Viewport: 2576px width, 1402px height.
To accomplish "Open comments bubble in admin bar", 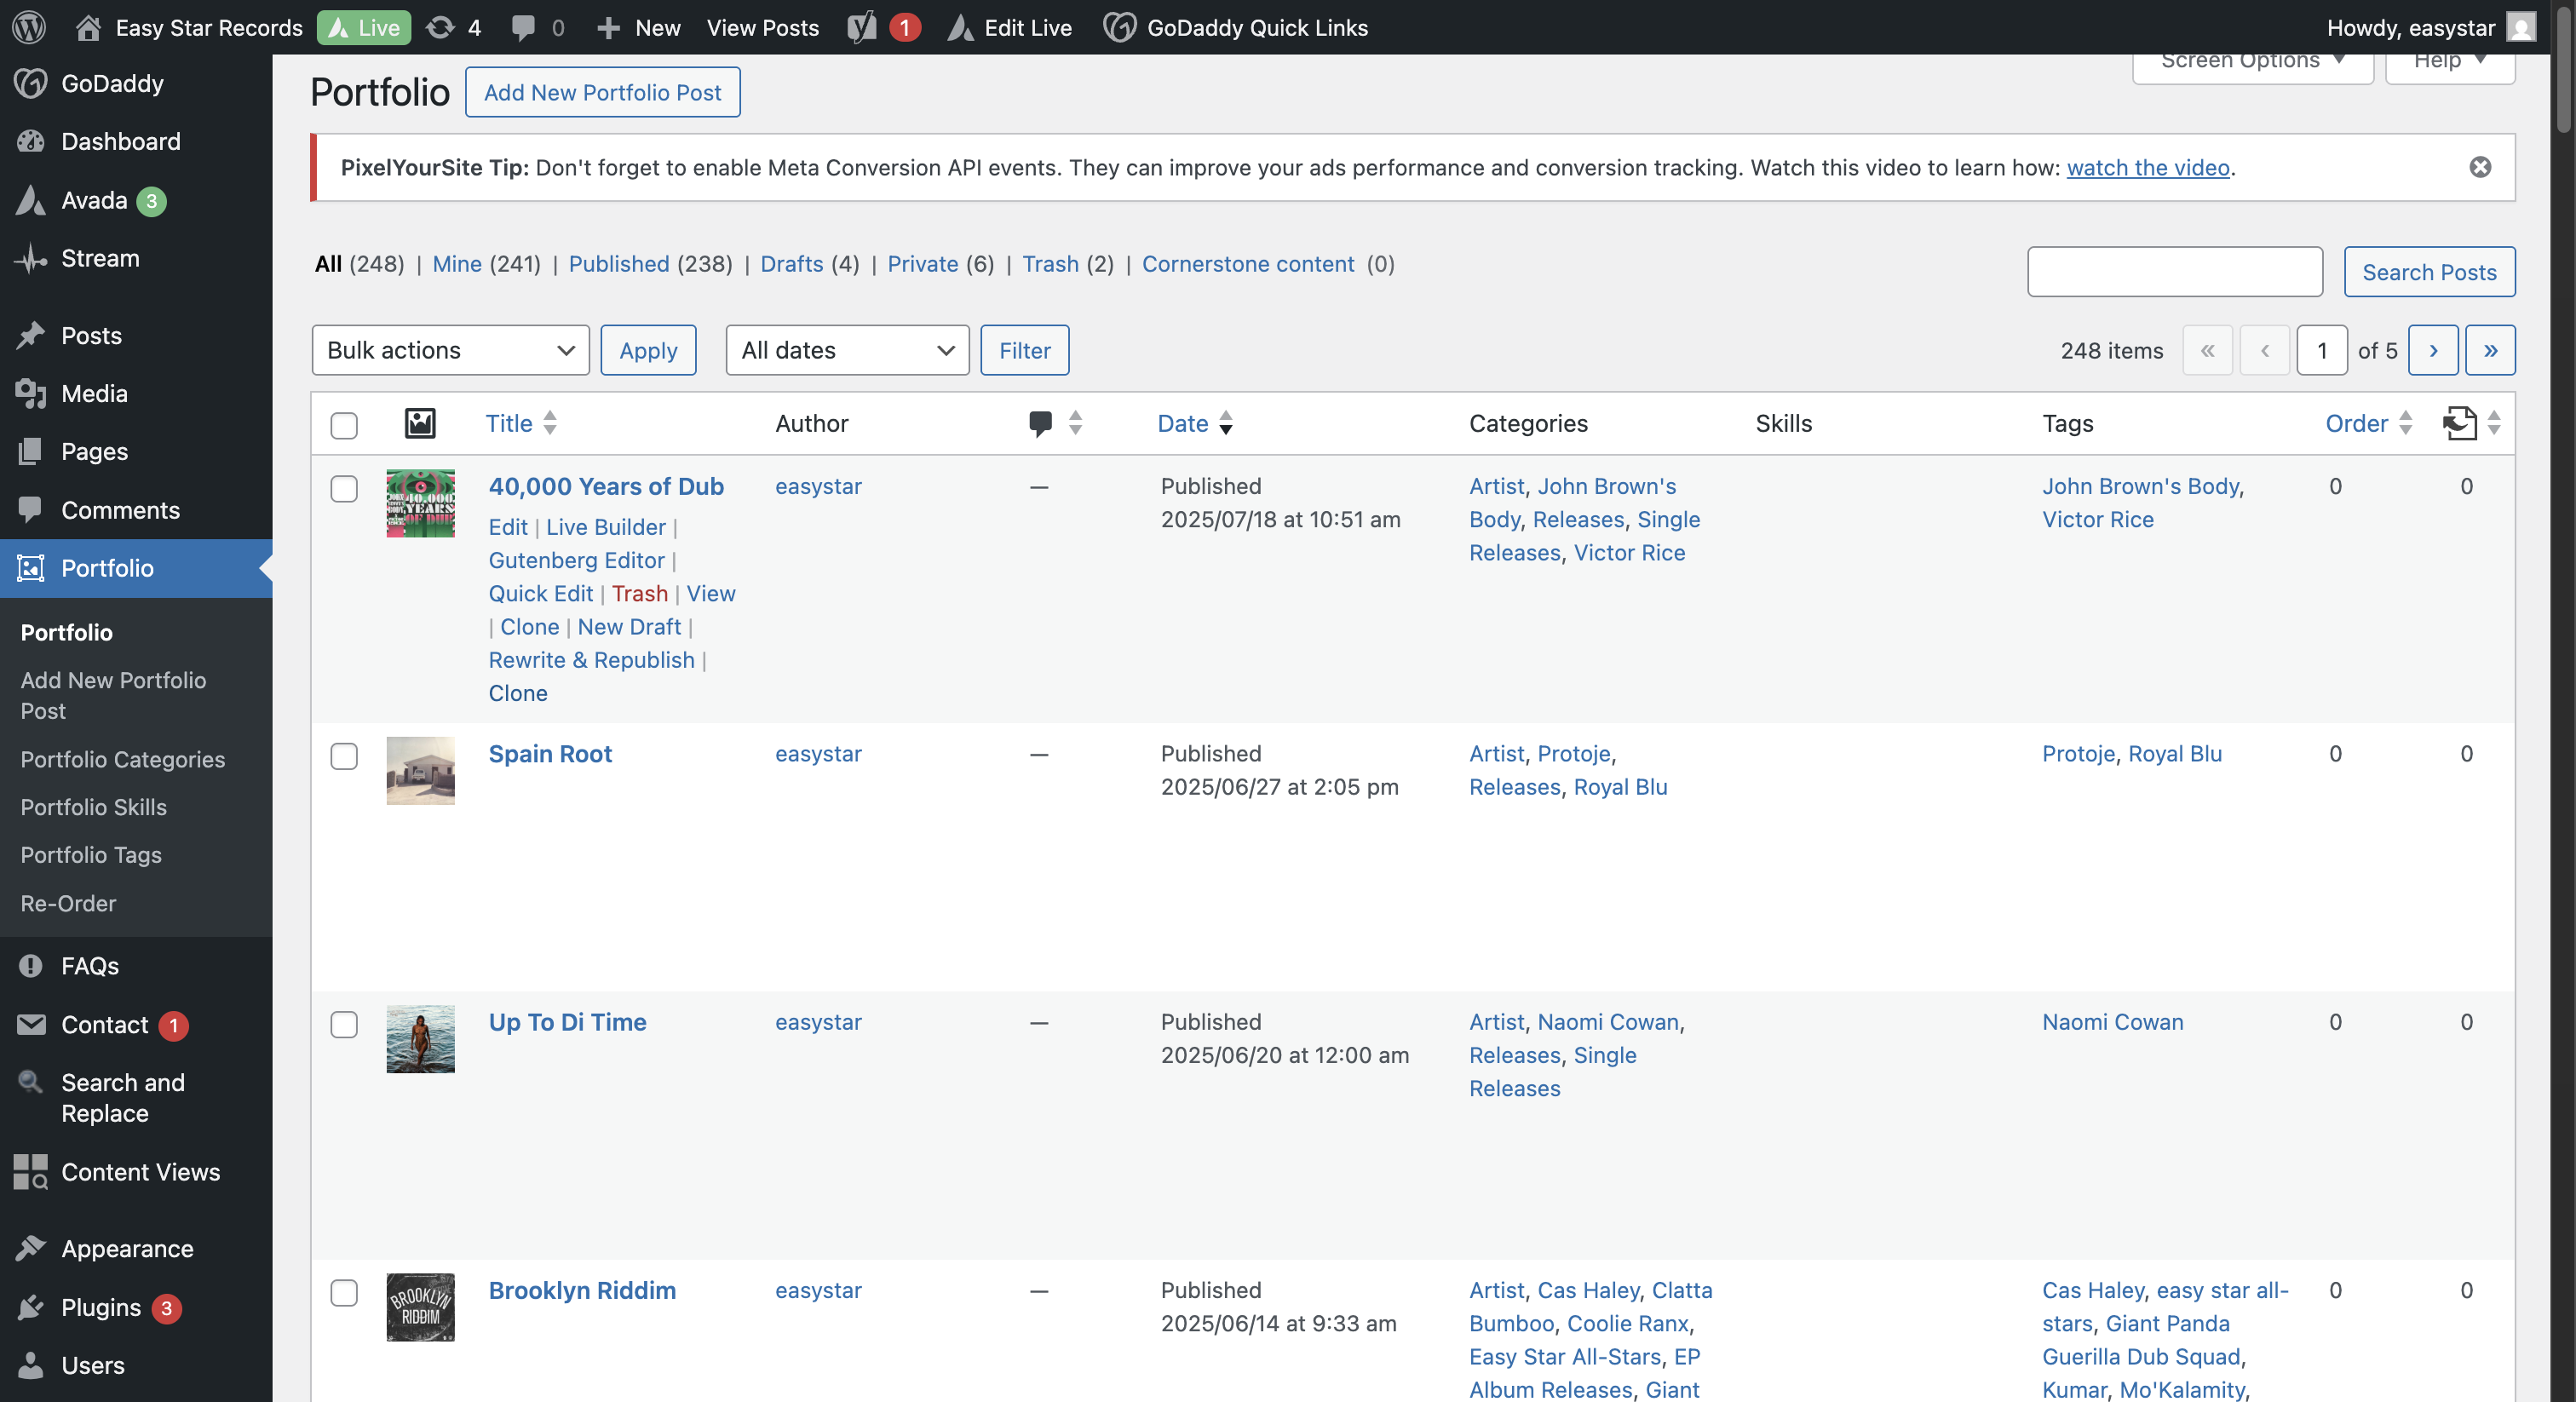I will [x=523, y=27].
